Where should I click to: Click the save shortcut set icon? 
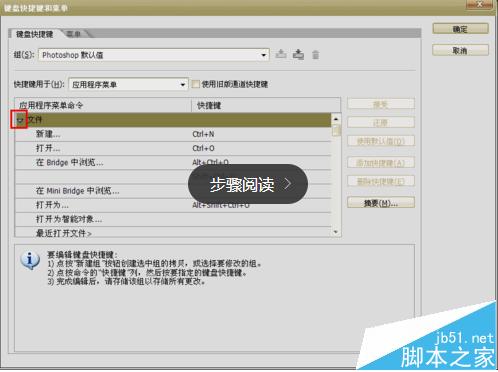click(281, 54)
